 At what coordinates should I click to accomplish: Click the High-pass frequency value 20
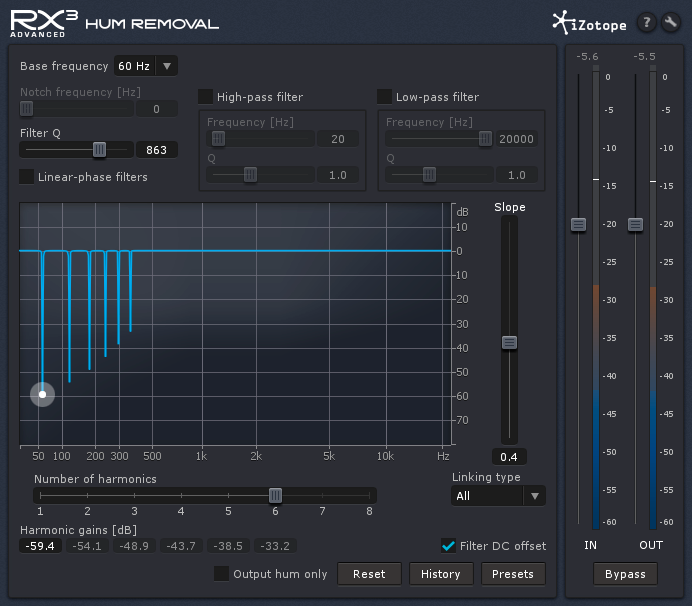[x=338, y=139]
